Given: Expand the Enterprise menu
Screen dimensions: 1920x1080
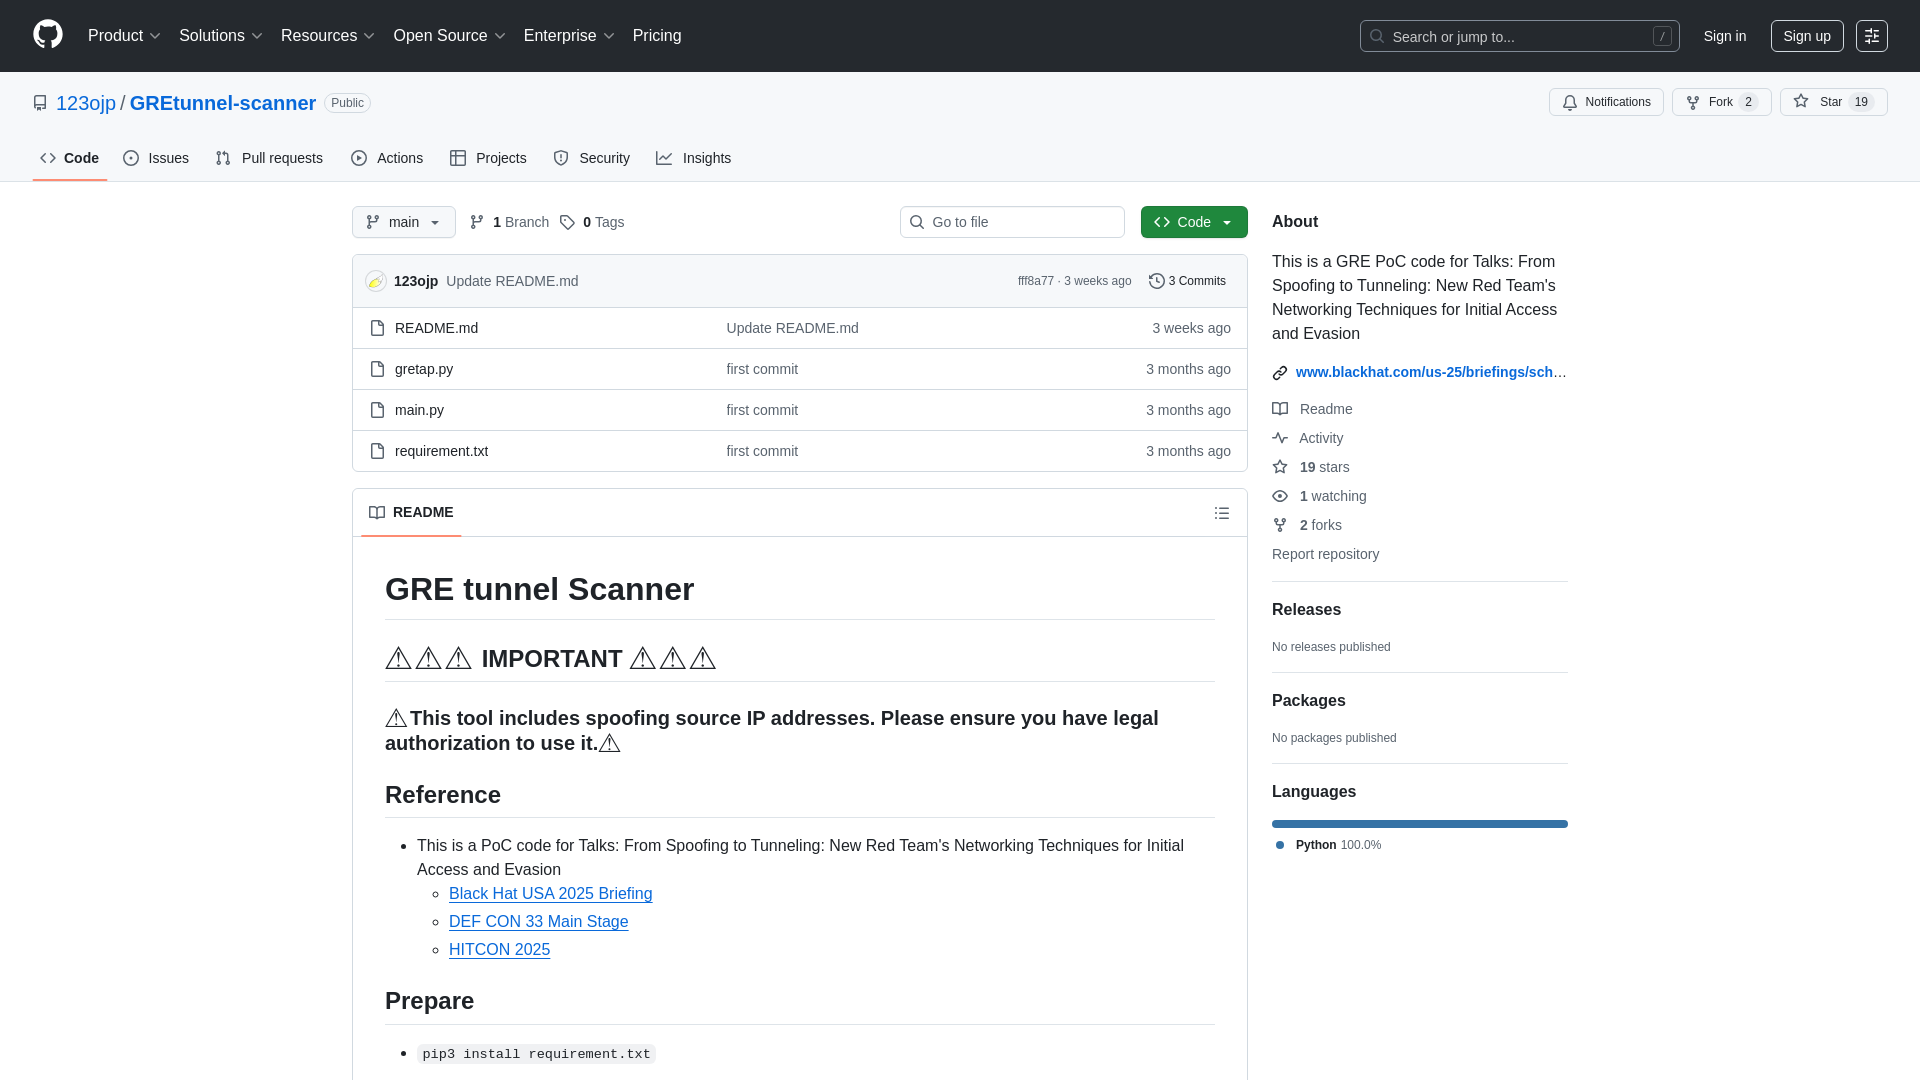Looking at the screenshot, I should [x=569, y=36].
